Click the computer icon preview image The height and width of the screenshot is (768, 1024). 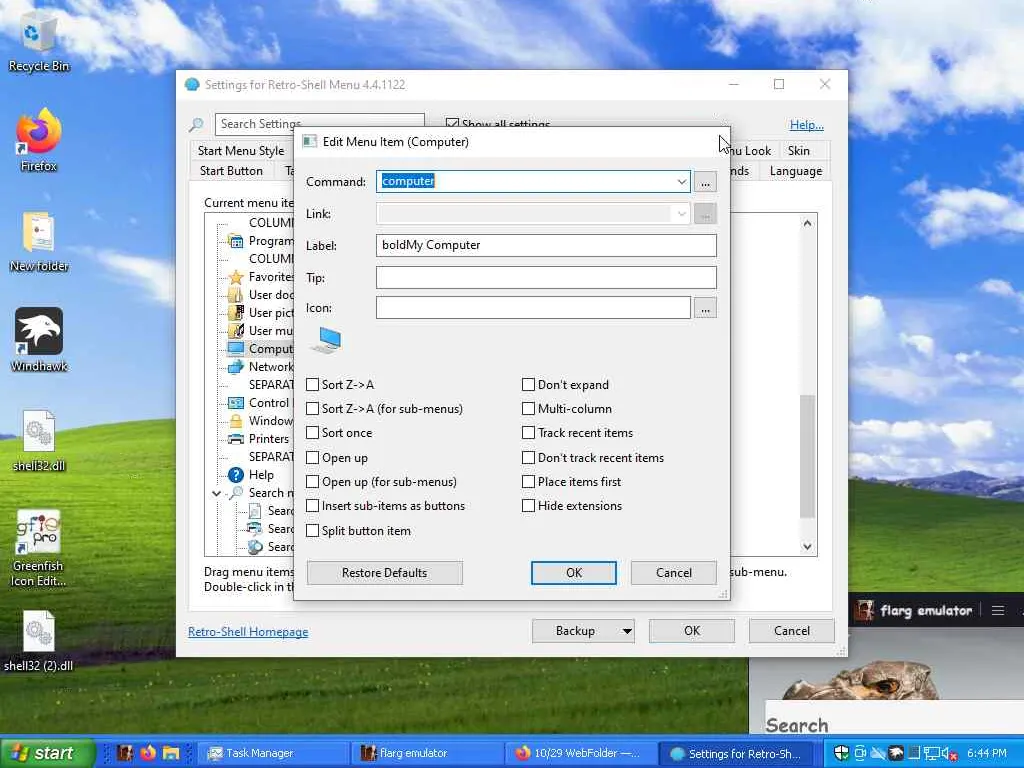(x=326, y=340)
